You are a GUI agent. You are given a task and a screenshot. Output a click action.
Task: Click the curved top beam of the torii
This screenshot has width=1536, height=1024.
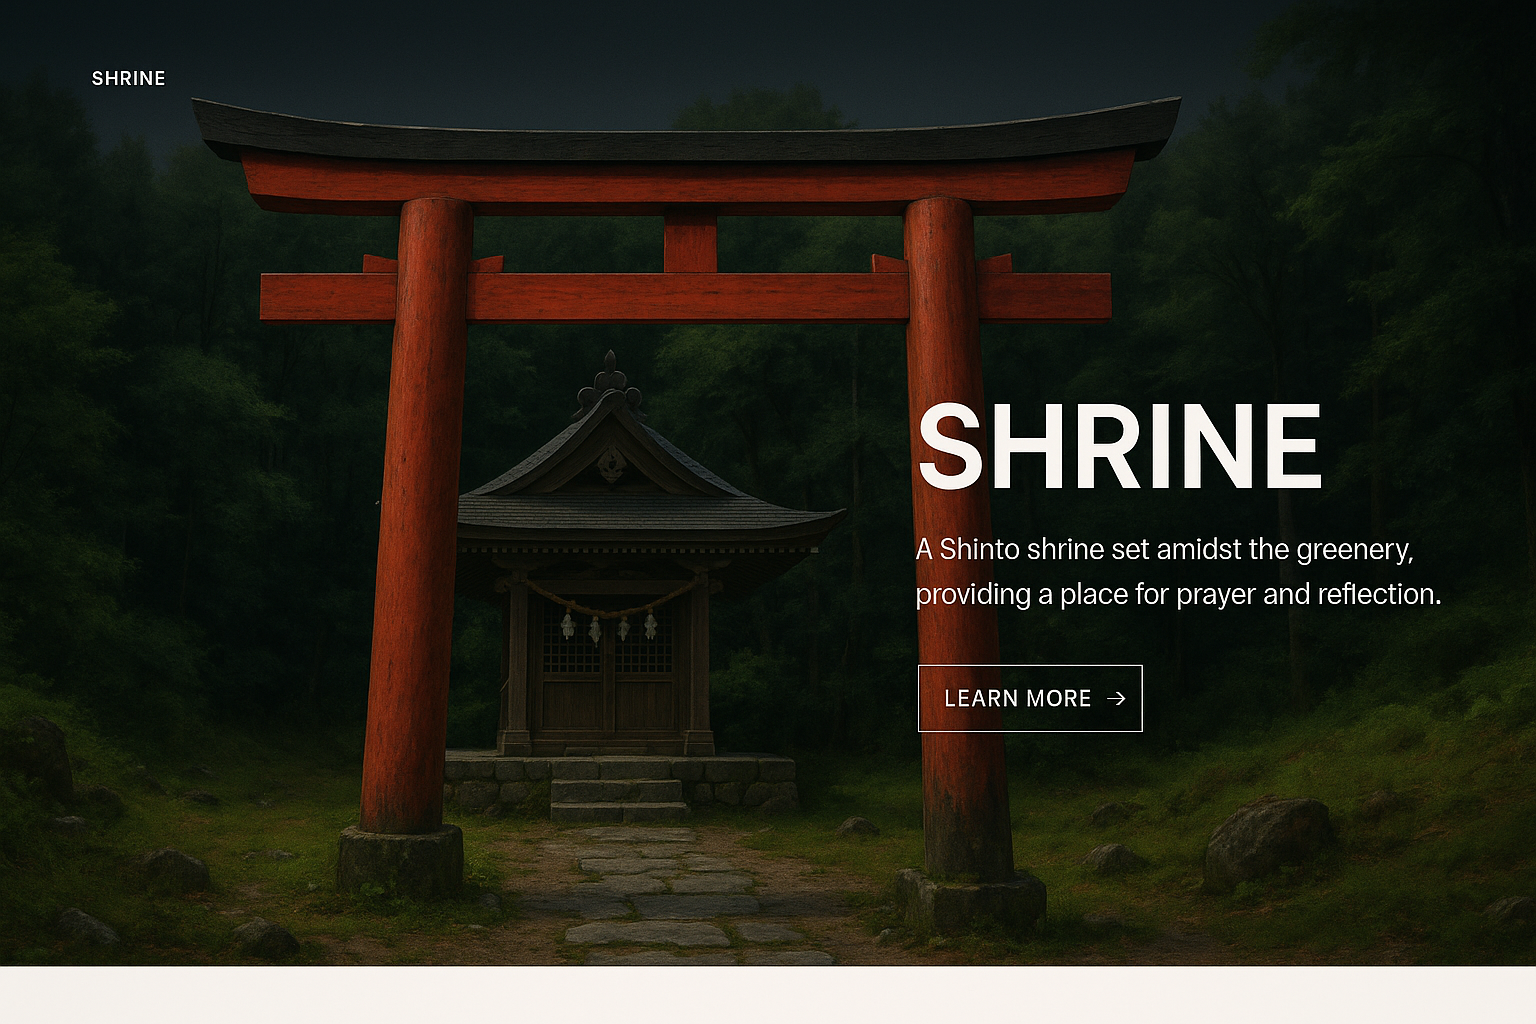686,140
